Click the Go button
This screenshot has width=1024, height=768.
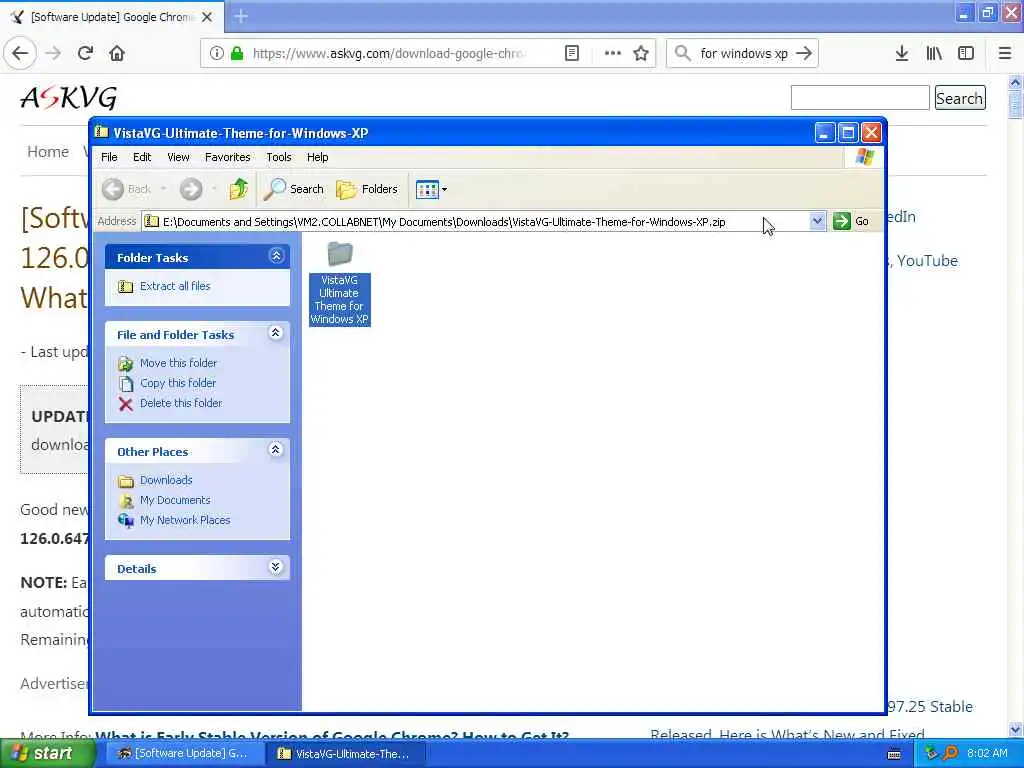pos(852,221)
